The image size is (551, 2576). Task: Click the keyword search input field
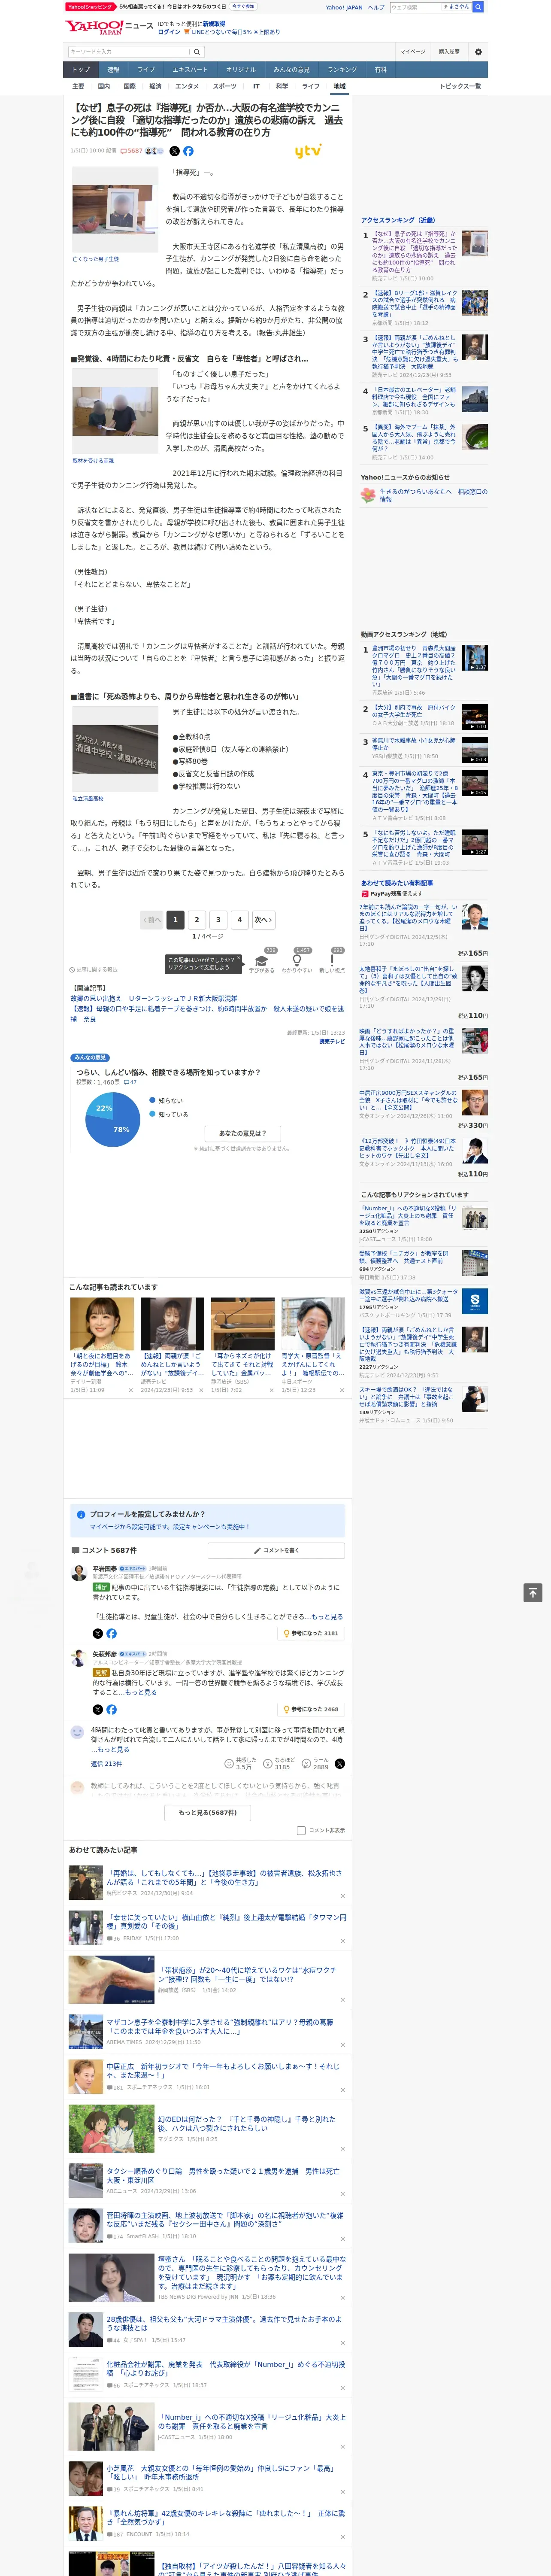click(129, 51)
